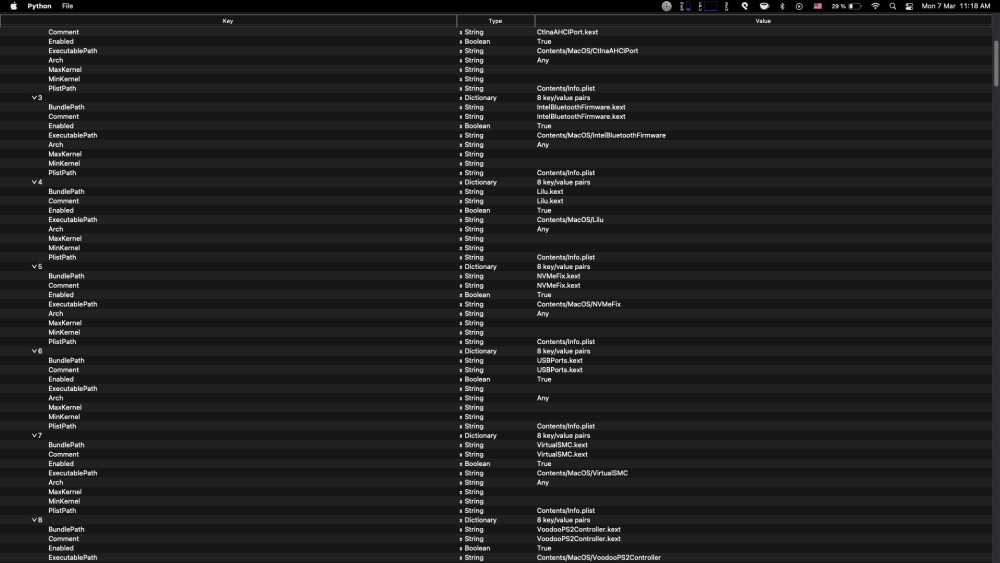Select BundlePath value USBPorts.kext
Image resolution: width=1000 pixels, height=563 pixels.
pyautogui.click(x=559, y=361)
